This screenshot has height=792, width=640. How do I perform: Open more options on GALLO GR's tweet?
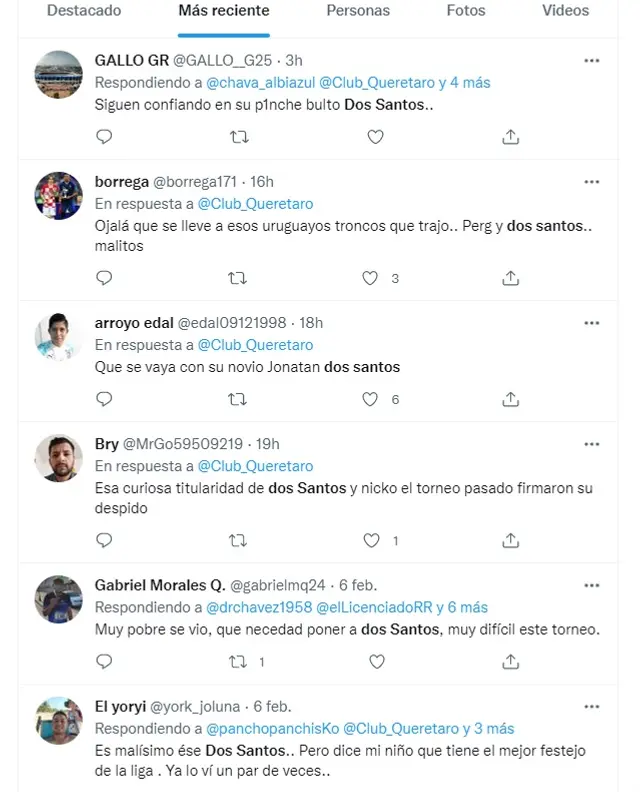pyautogui.click(x=592, y=61)
